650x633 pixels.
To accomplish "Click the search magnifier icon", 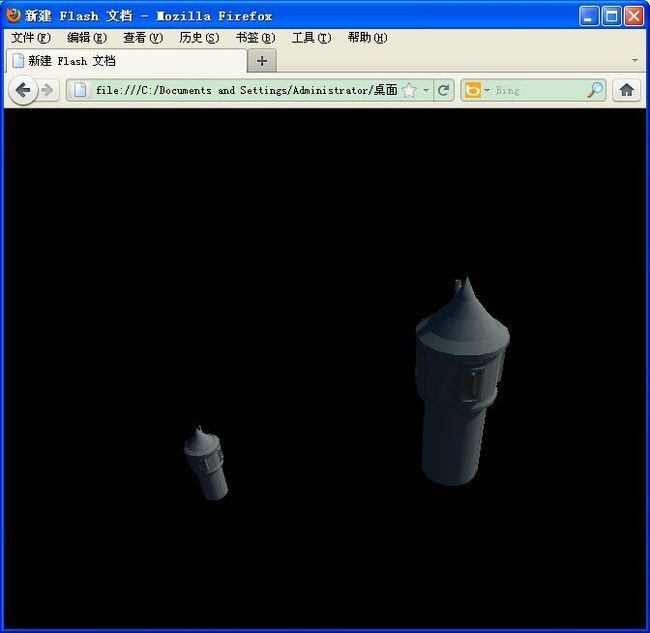I will [x=595, y=90].
